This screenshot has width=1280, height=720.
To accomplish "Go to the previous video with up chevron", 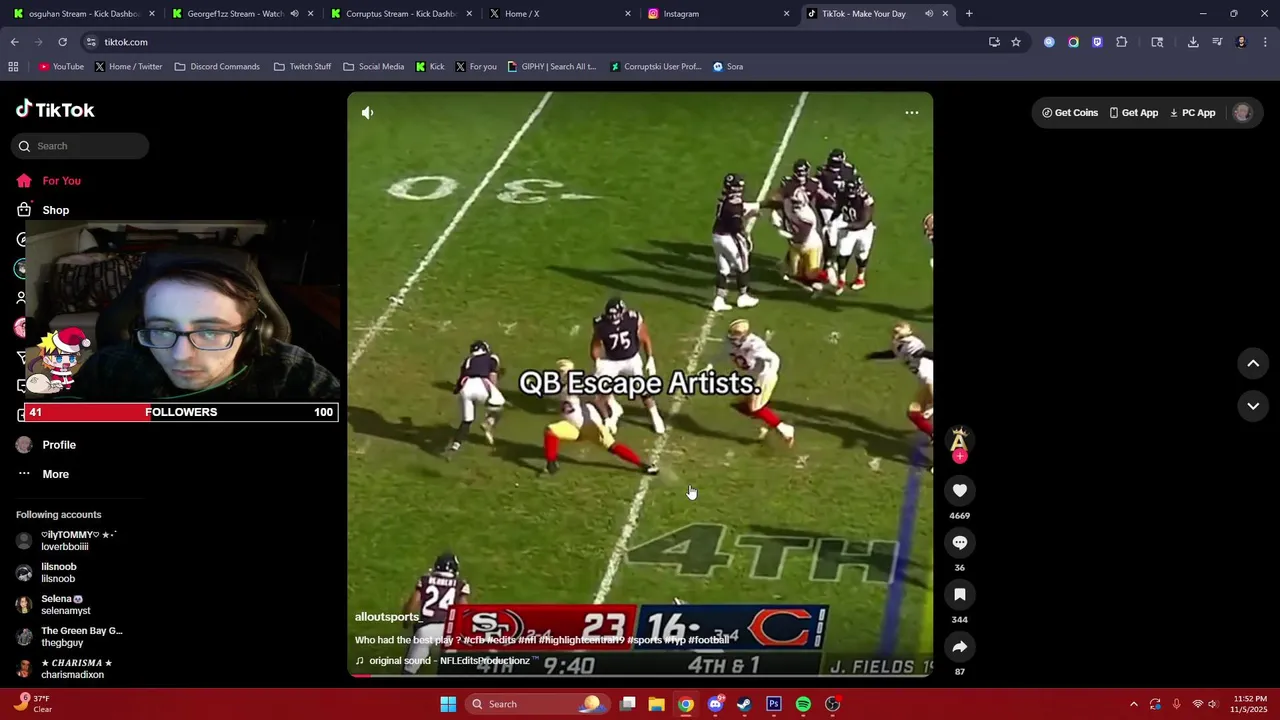I will tap(1253, 363).
